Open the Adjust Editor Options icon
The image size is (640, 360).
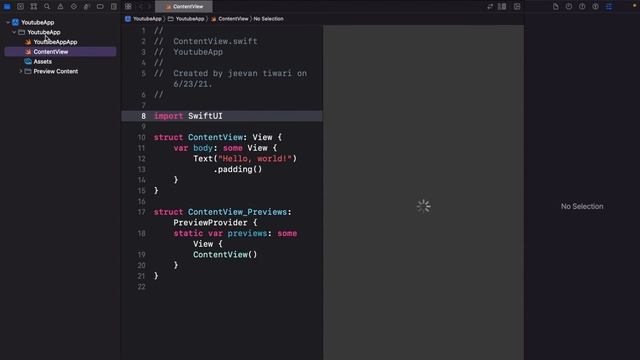(x=502, y=7)
